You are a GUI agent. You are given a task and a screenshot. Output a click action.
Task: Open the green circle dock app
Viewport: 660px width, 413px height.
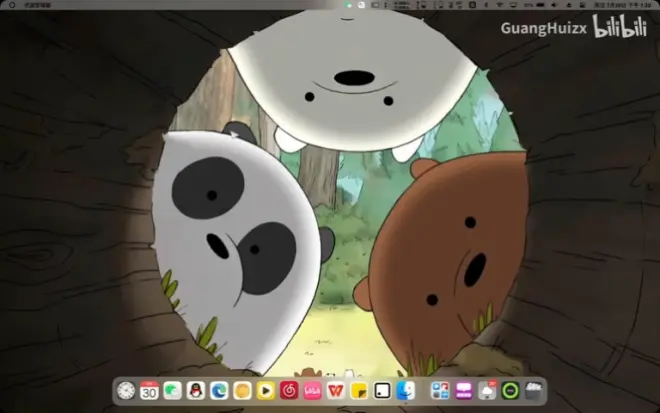coord(511,390)
